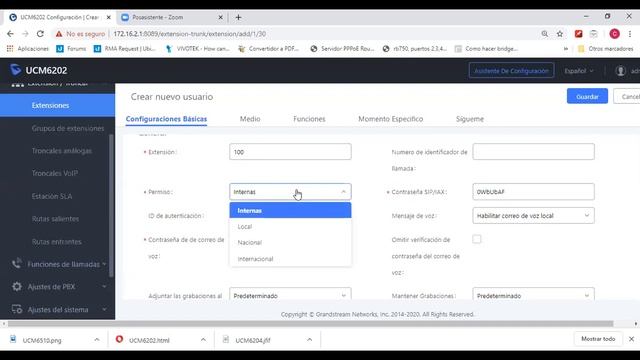640x360 pixels.
Task: Open UCM6510.png download options arrow
Action: coord(97,340)
